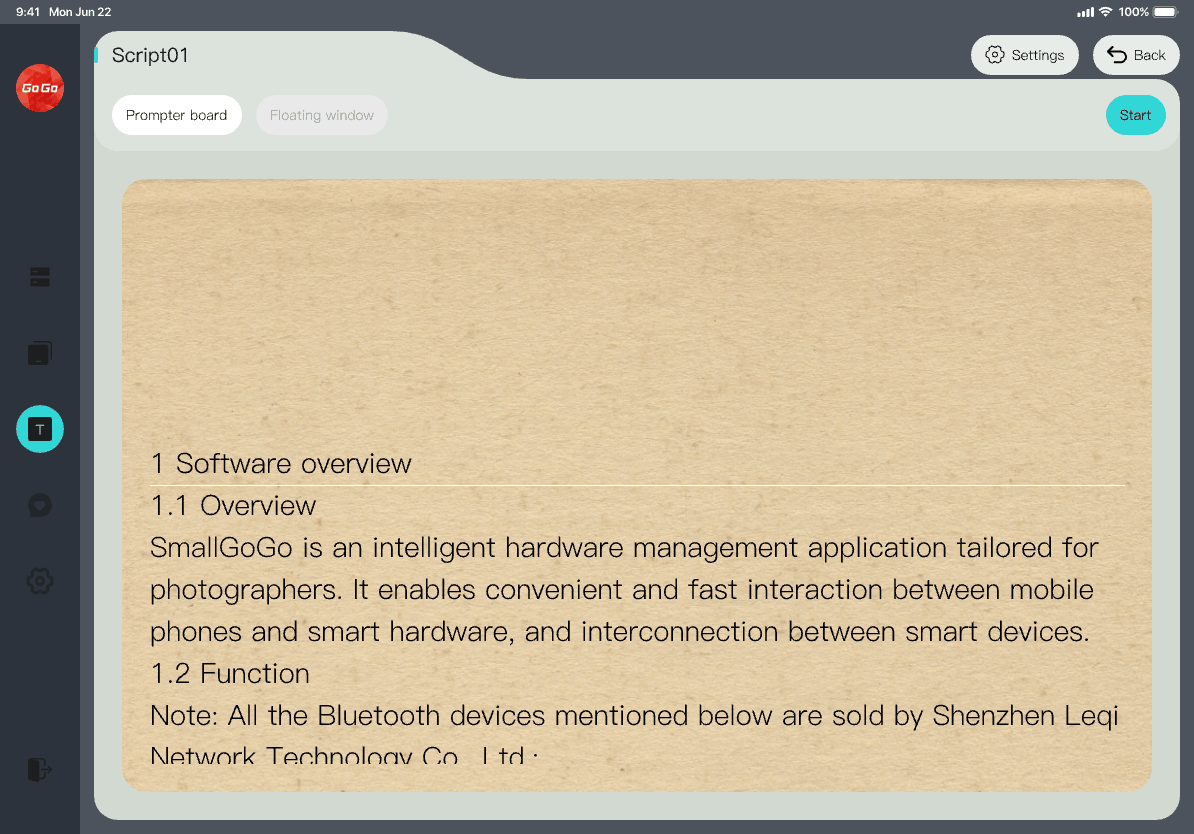
Task: Tap the 9:41 clock in status bar
Action: click(x=28, y=12)
